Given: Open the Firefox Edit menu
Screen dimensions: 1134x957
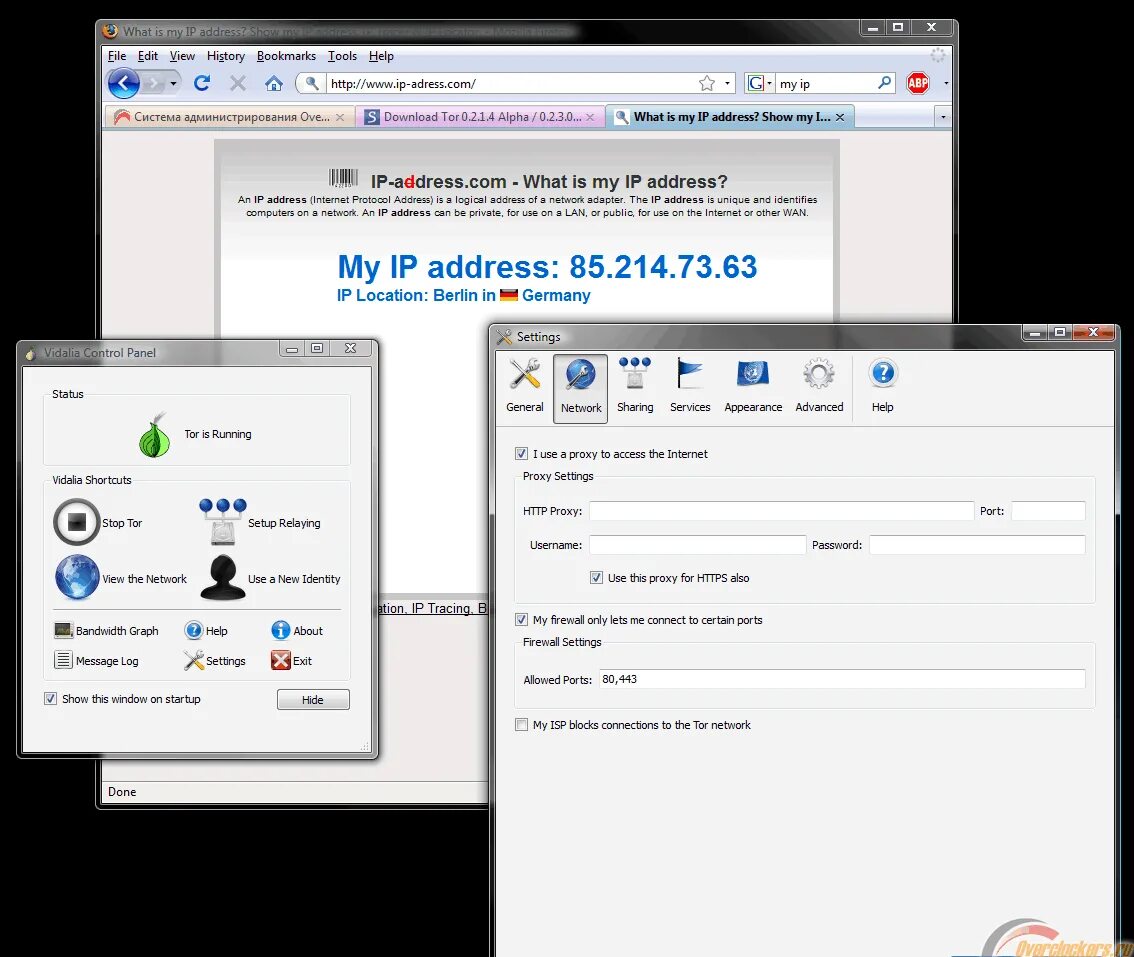Looking at the screenshot, I should [x=148, y=56].
